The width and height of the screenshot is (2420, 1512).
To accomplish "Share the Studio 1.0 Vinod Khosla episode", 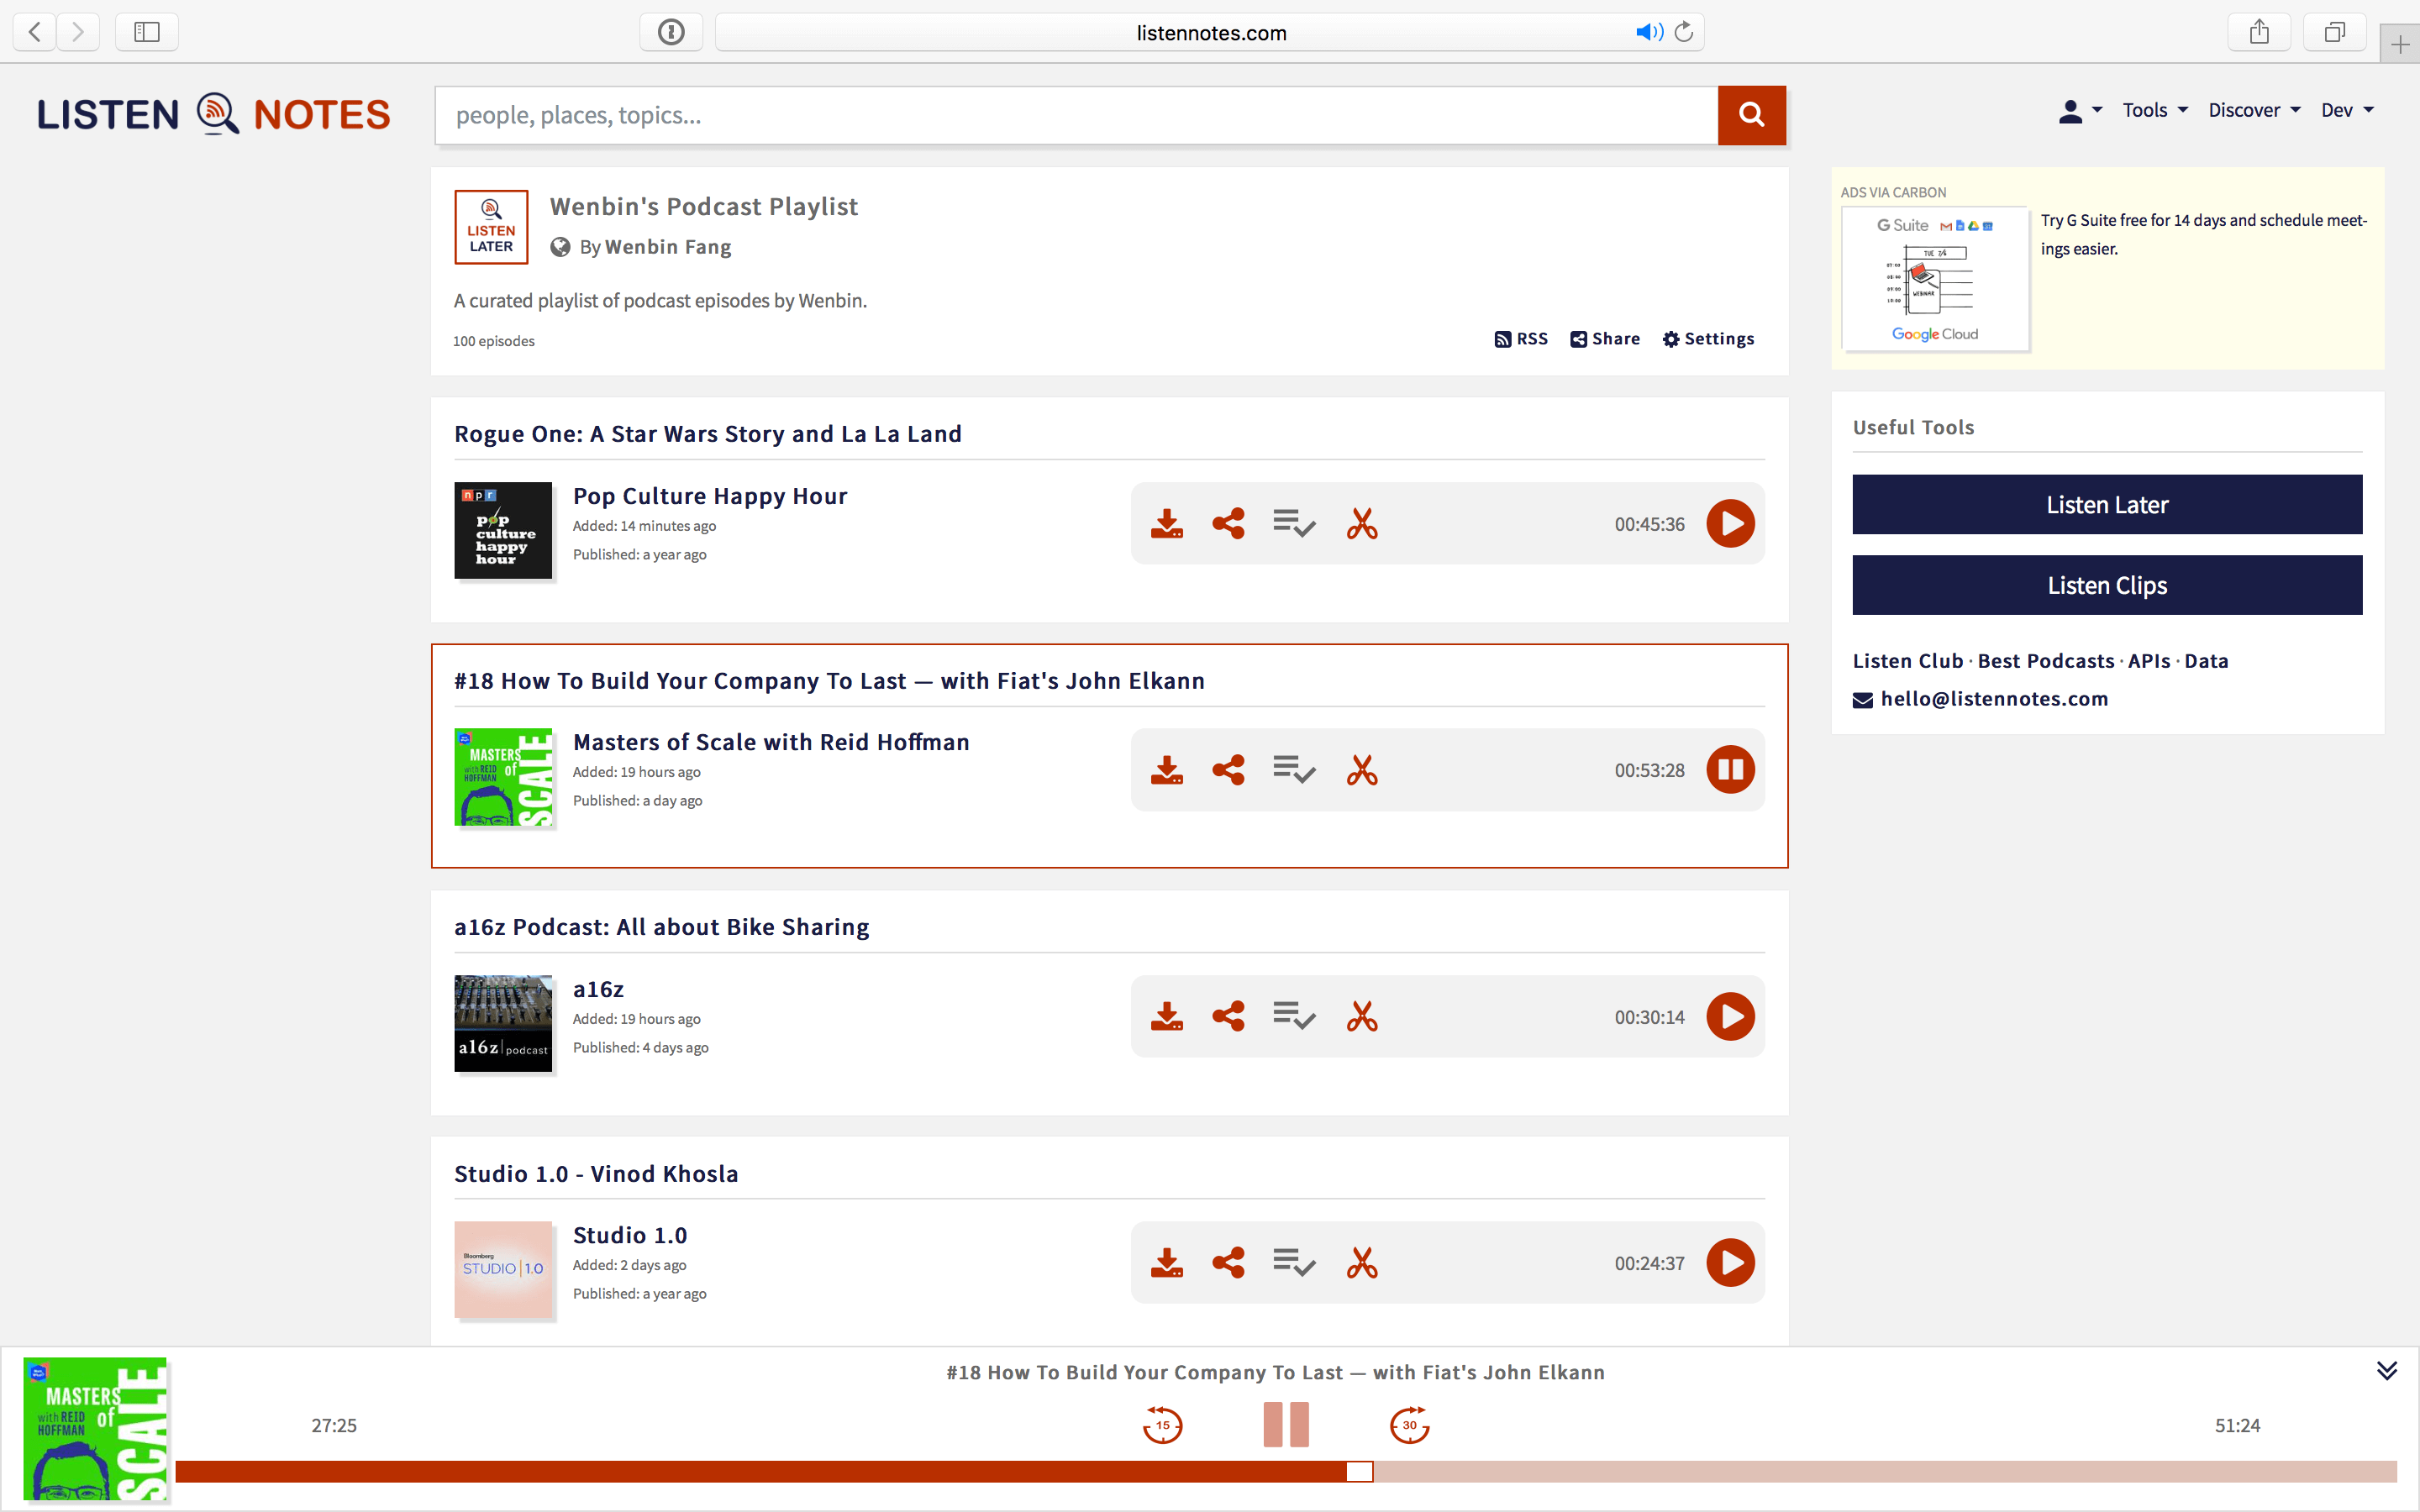I will (x=1228, y=1263).
